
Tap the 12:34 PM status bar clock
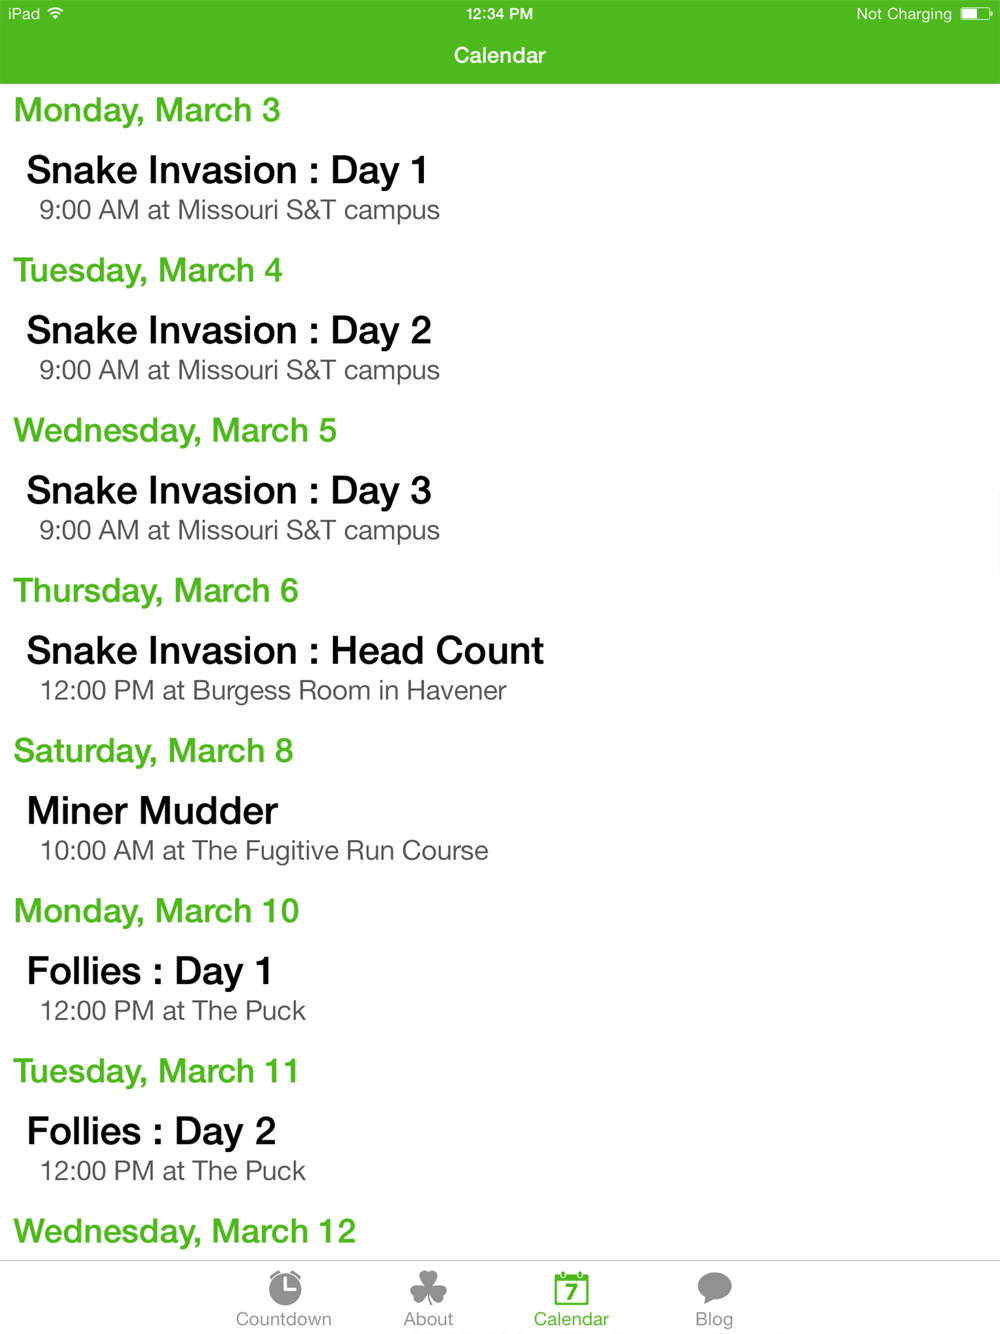click(x=499, y=14)
